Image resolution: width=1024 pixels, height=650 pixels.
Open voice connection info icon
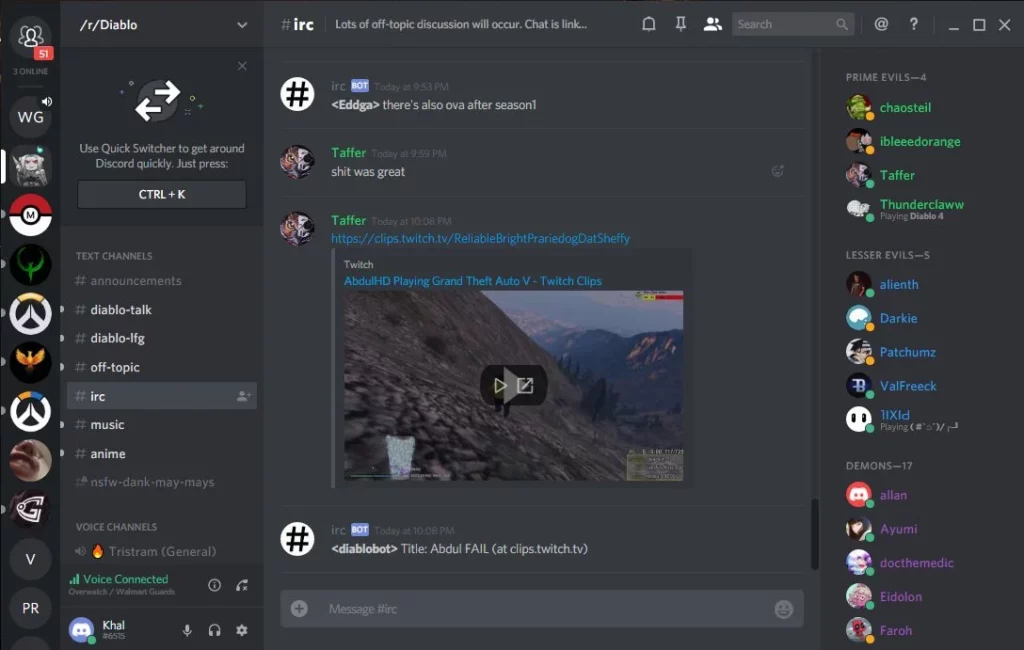pos(214,585)
